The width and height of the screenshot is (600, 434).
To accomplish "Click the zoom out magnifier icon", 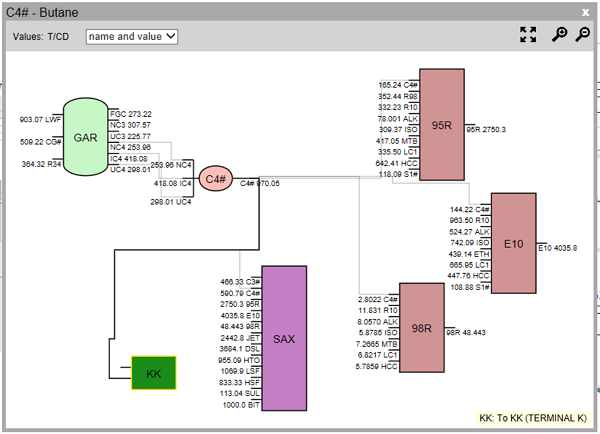I will tap(581, 35).
